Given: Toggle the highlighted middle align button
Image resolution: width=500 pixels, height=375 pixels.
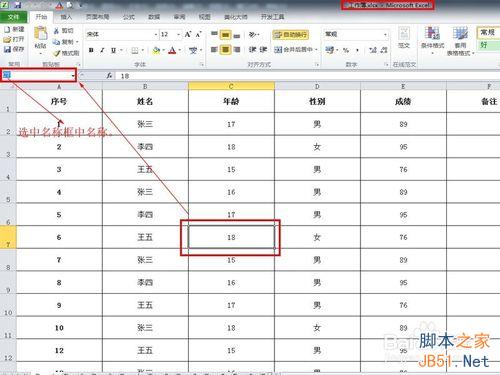Looking at the screenshot, I should point(226,34).
